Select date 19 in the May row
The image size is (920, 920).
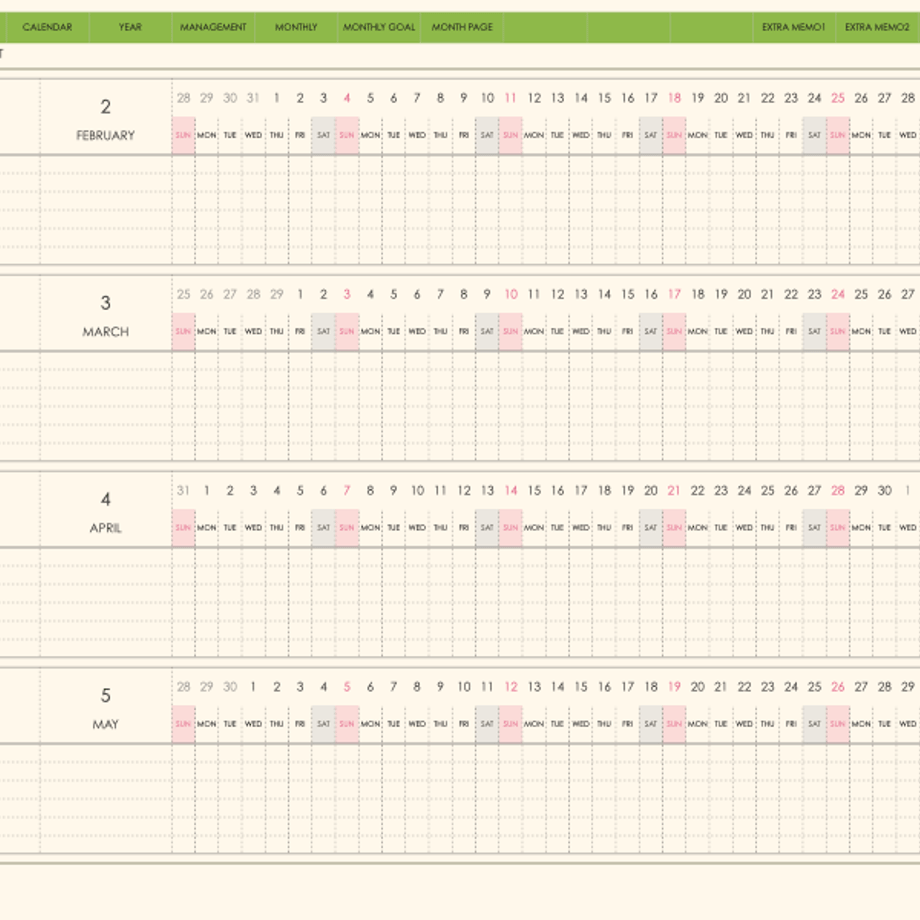tap(674, 687)
